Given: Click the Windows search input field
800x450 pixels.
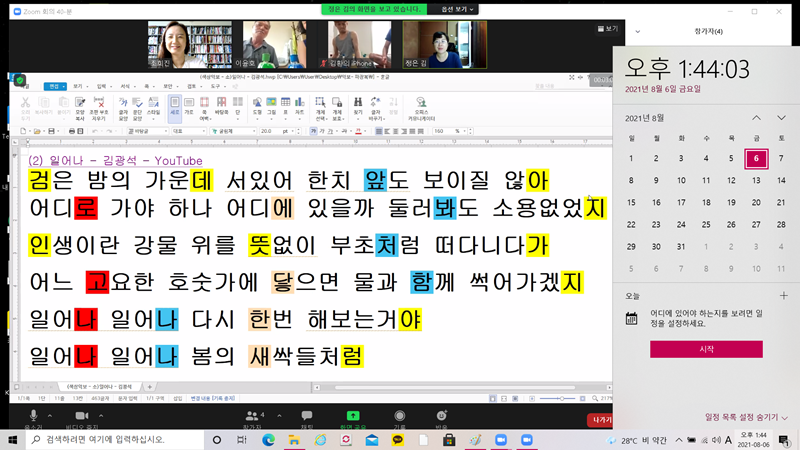Looking at the screenshot, I should [115, 439].
